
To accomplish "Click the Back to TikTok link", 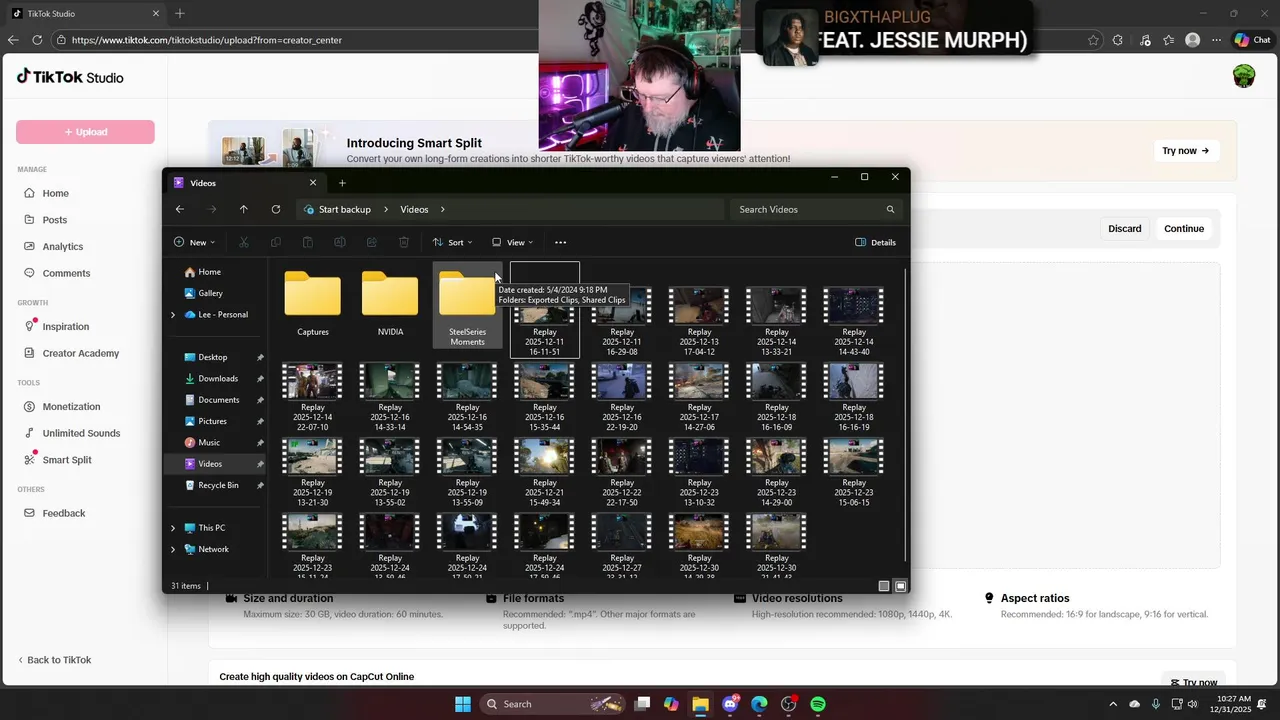I will click(54, 660).
